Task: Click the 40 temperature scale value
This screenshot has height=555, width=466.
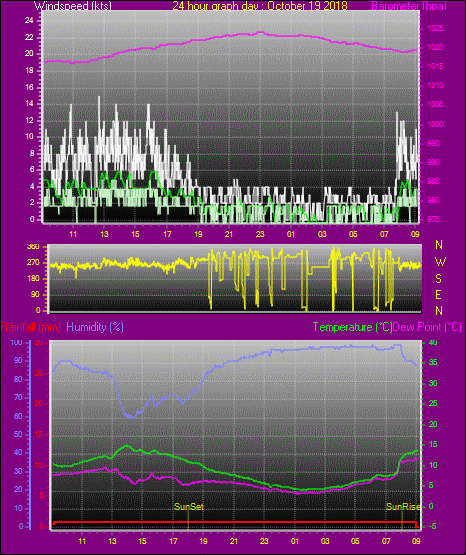Action: coord(433,343)
